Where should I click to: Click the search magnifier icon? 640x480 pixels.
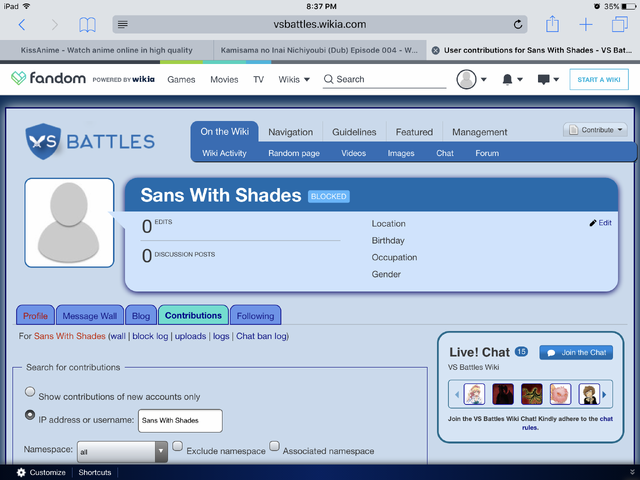tap(328, 79)
